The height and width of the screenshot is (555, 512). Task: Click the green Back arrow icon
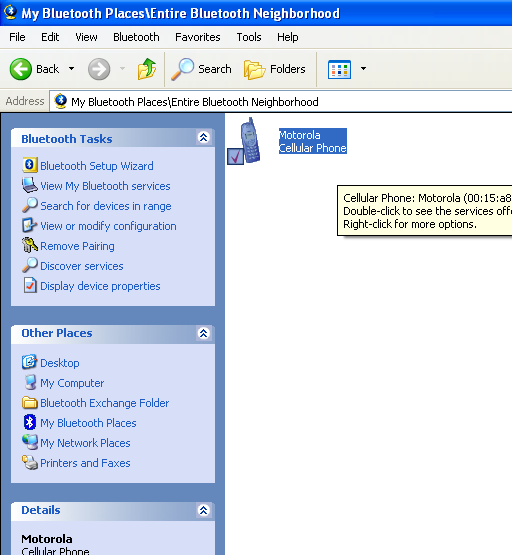pos(21,69)
